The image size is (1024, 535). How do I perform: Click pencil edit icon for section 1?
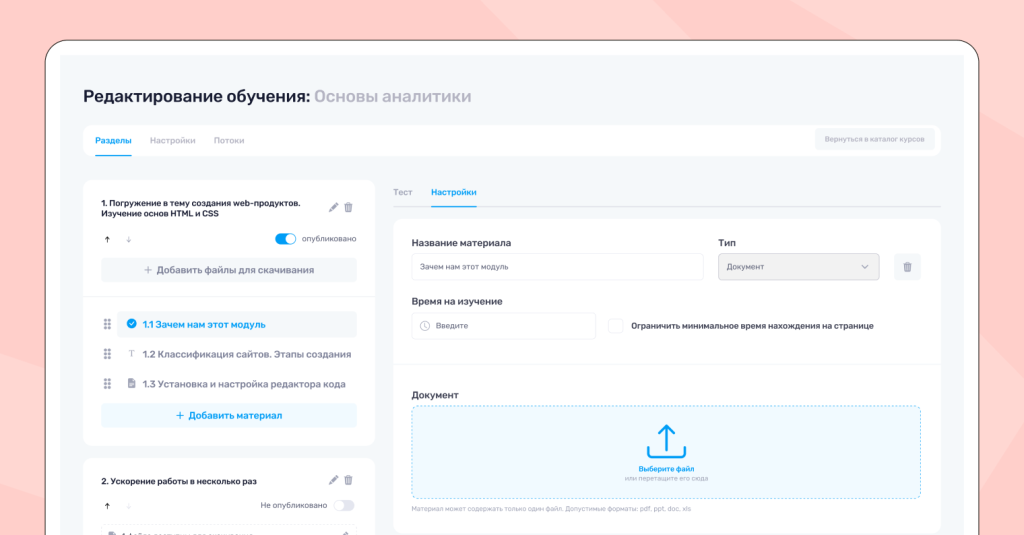pyautogui.click(x=334, y=207)
